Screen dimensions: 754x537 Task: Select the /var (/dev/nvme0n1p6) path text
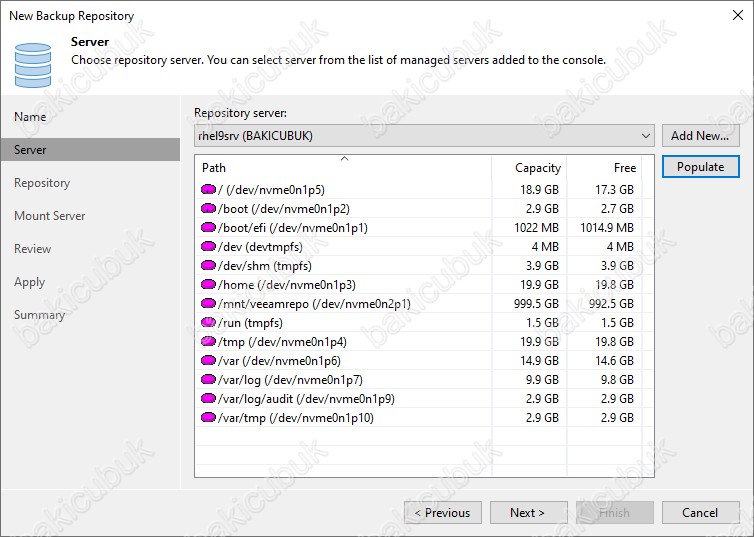click(x=279, y=361)
